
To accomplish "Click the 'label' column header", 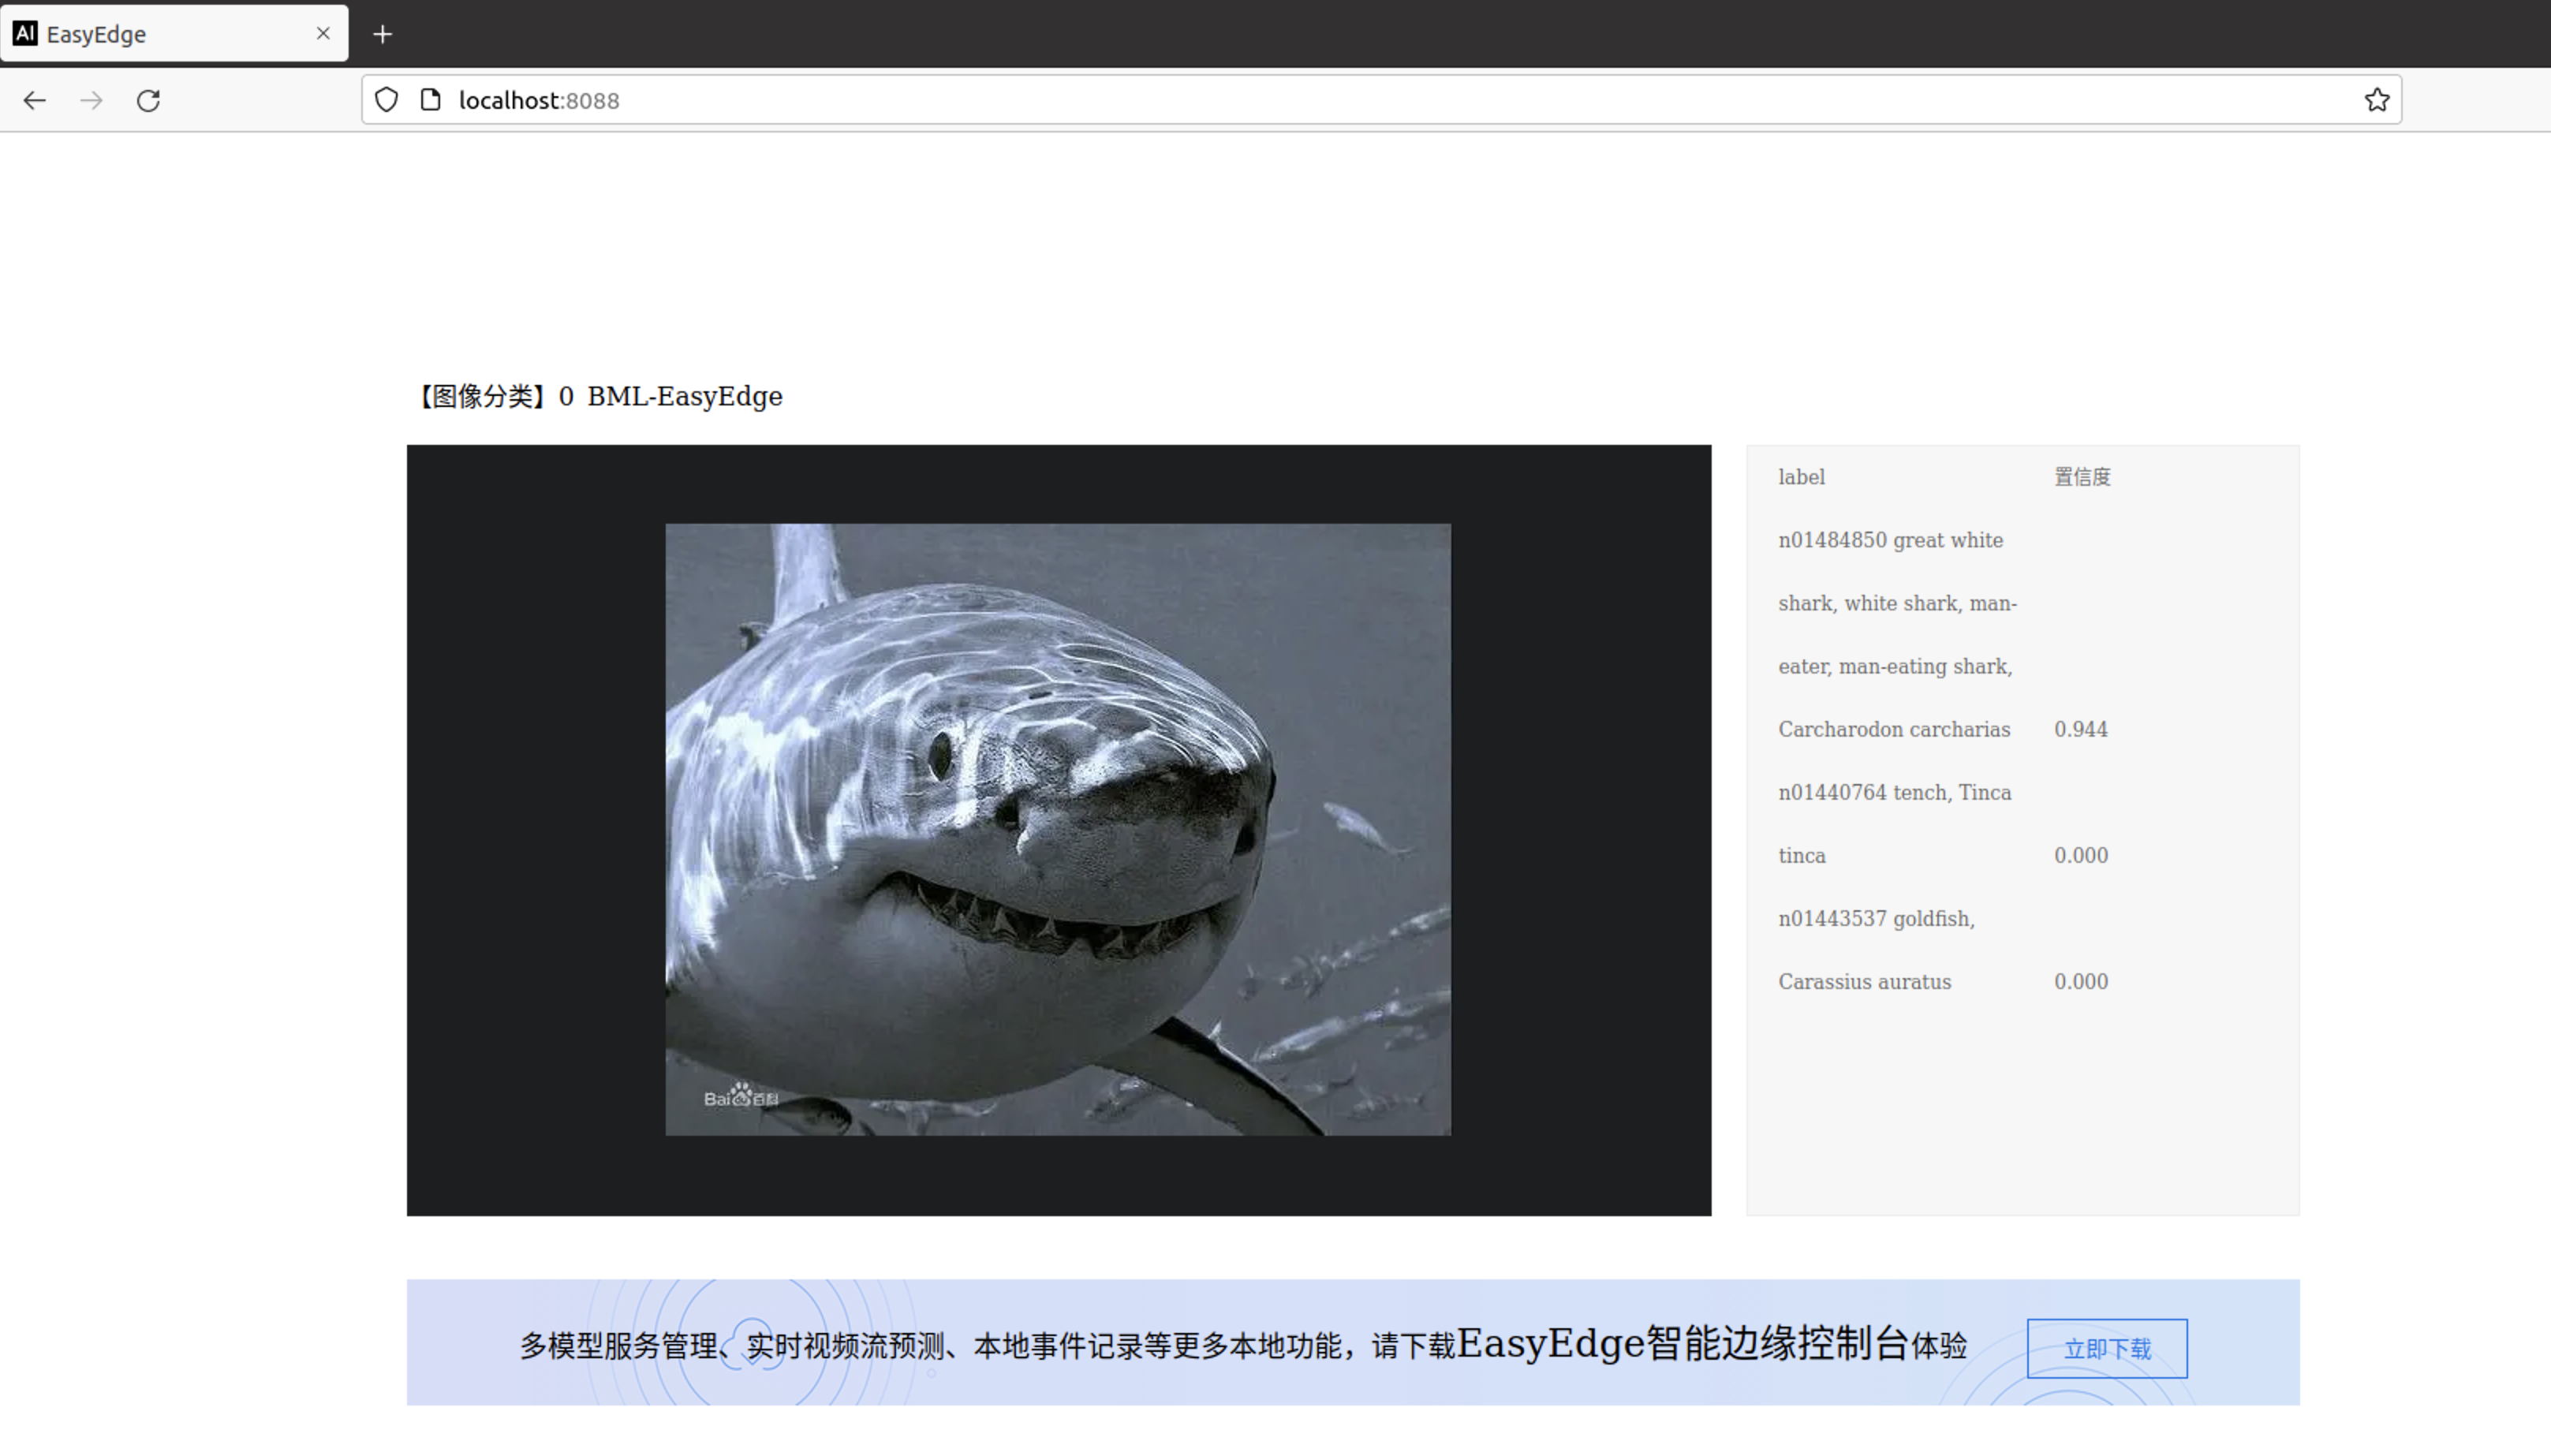I will 1801,477.
